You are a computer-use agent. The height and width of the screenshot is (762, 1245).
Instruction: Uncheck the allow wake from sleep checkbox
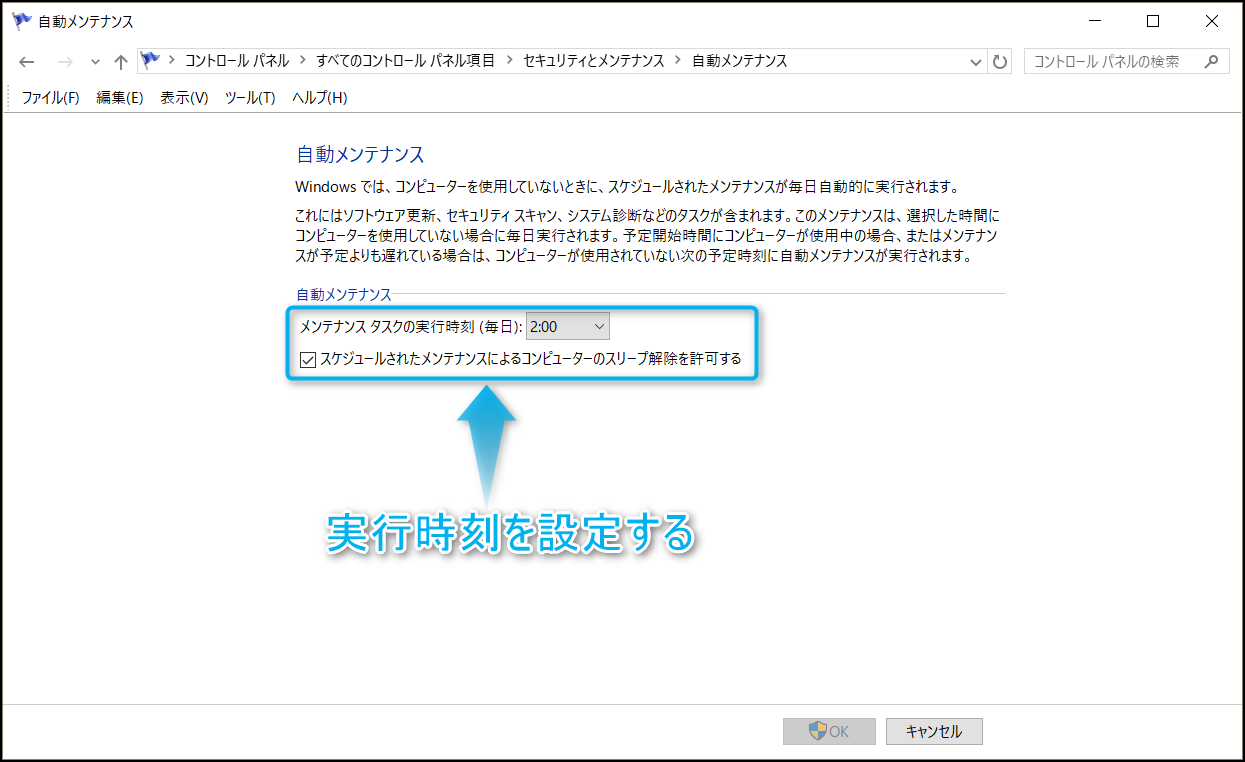(308, 359)
